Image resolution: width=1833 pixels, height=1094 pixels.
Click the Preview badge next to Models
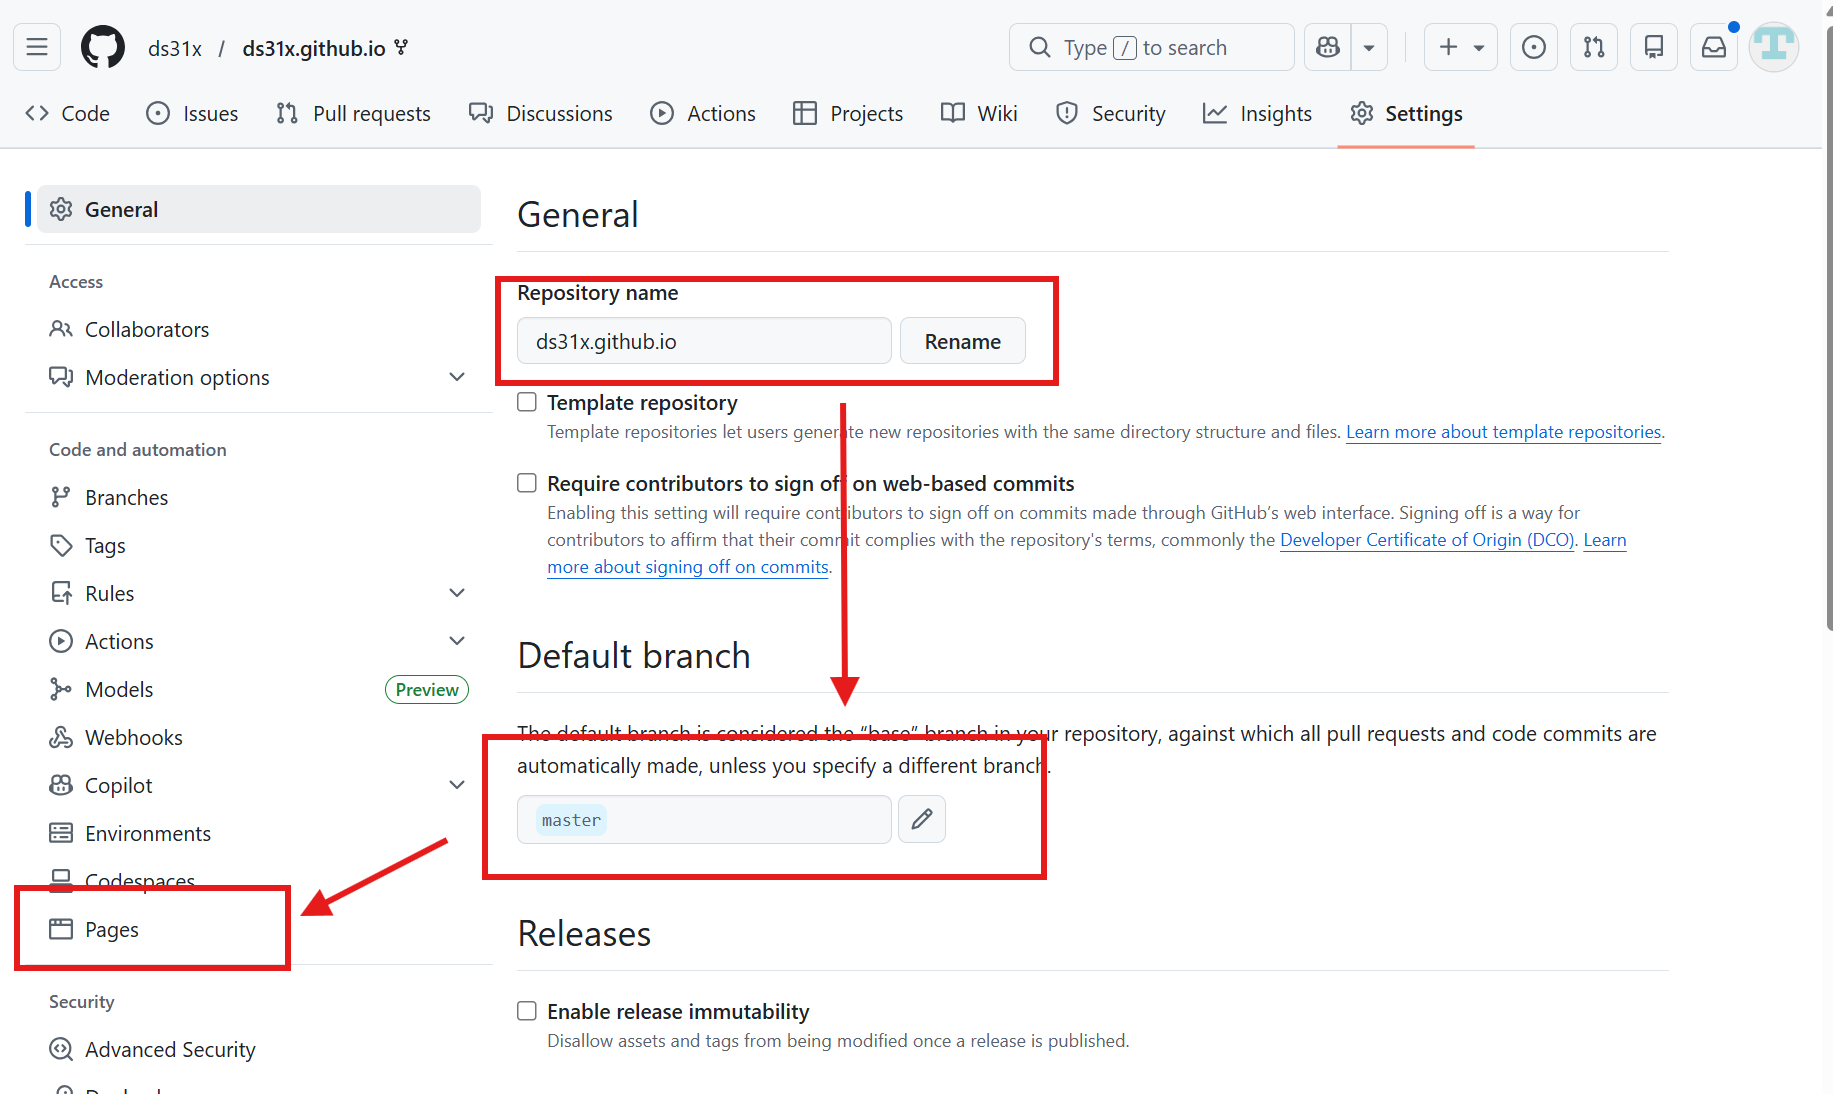point(427,689)
